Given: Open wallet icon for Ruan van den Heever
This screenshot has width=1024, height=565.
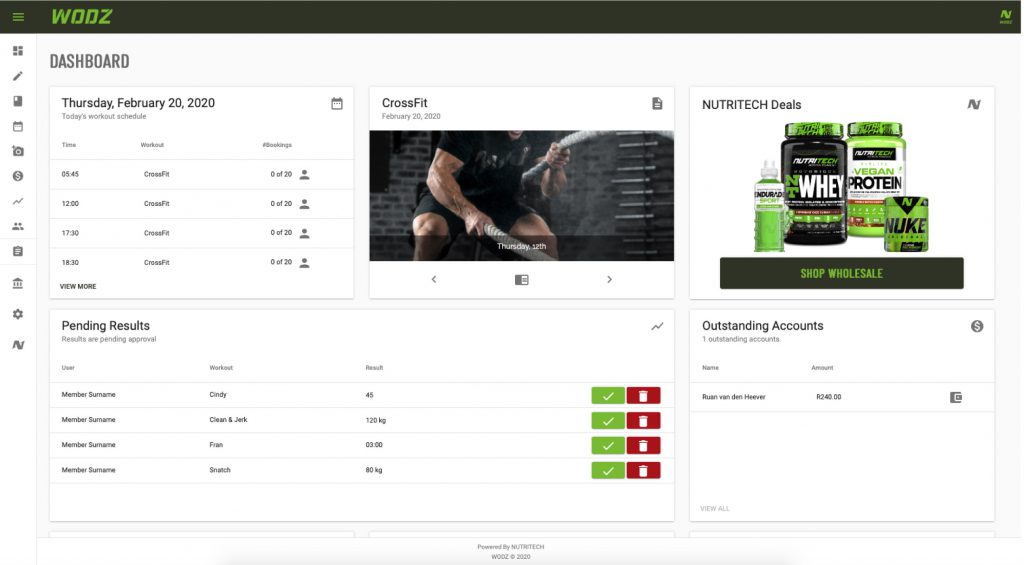Looking at the screenshot, I should pyautogui.click(x=956, y=397).
